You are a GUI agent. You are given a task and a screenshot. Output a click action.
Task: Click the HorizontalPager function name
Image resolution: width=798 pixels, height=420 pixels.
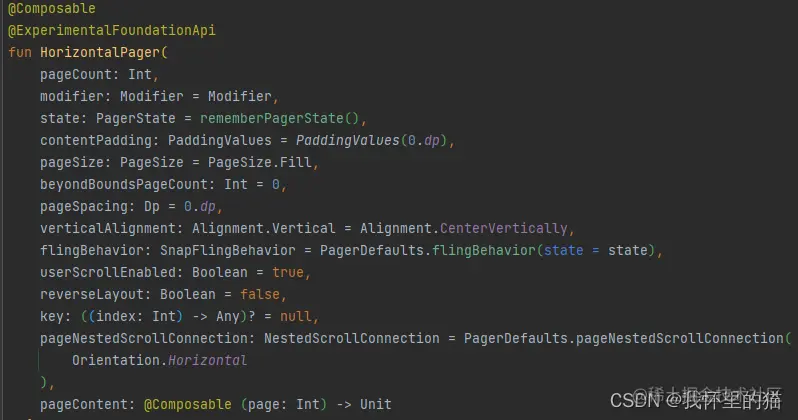point(100,52)
